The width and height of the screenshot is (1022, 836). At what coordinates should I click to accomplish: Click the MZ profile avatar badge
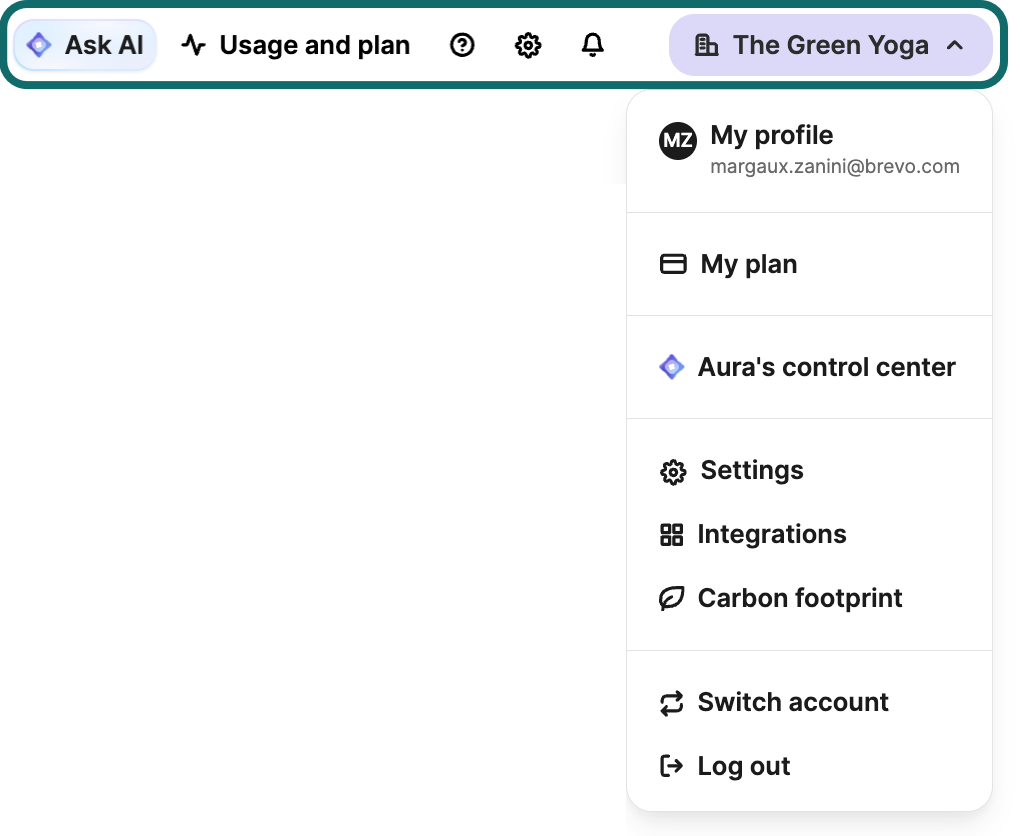(x=678, y=141)
